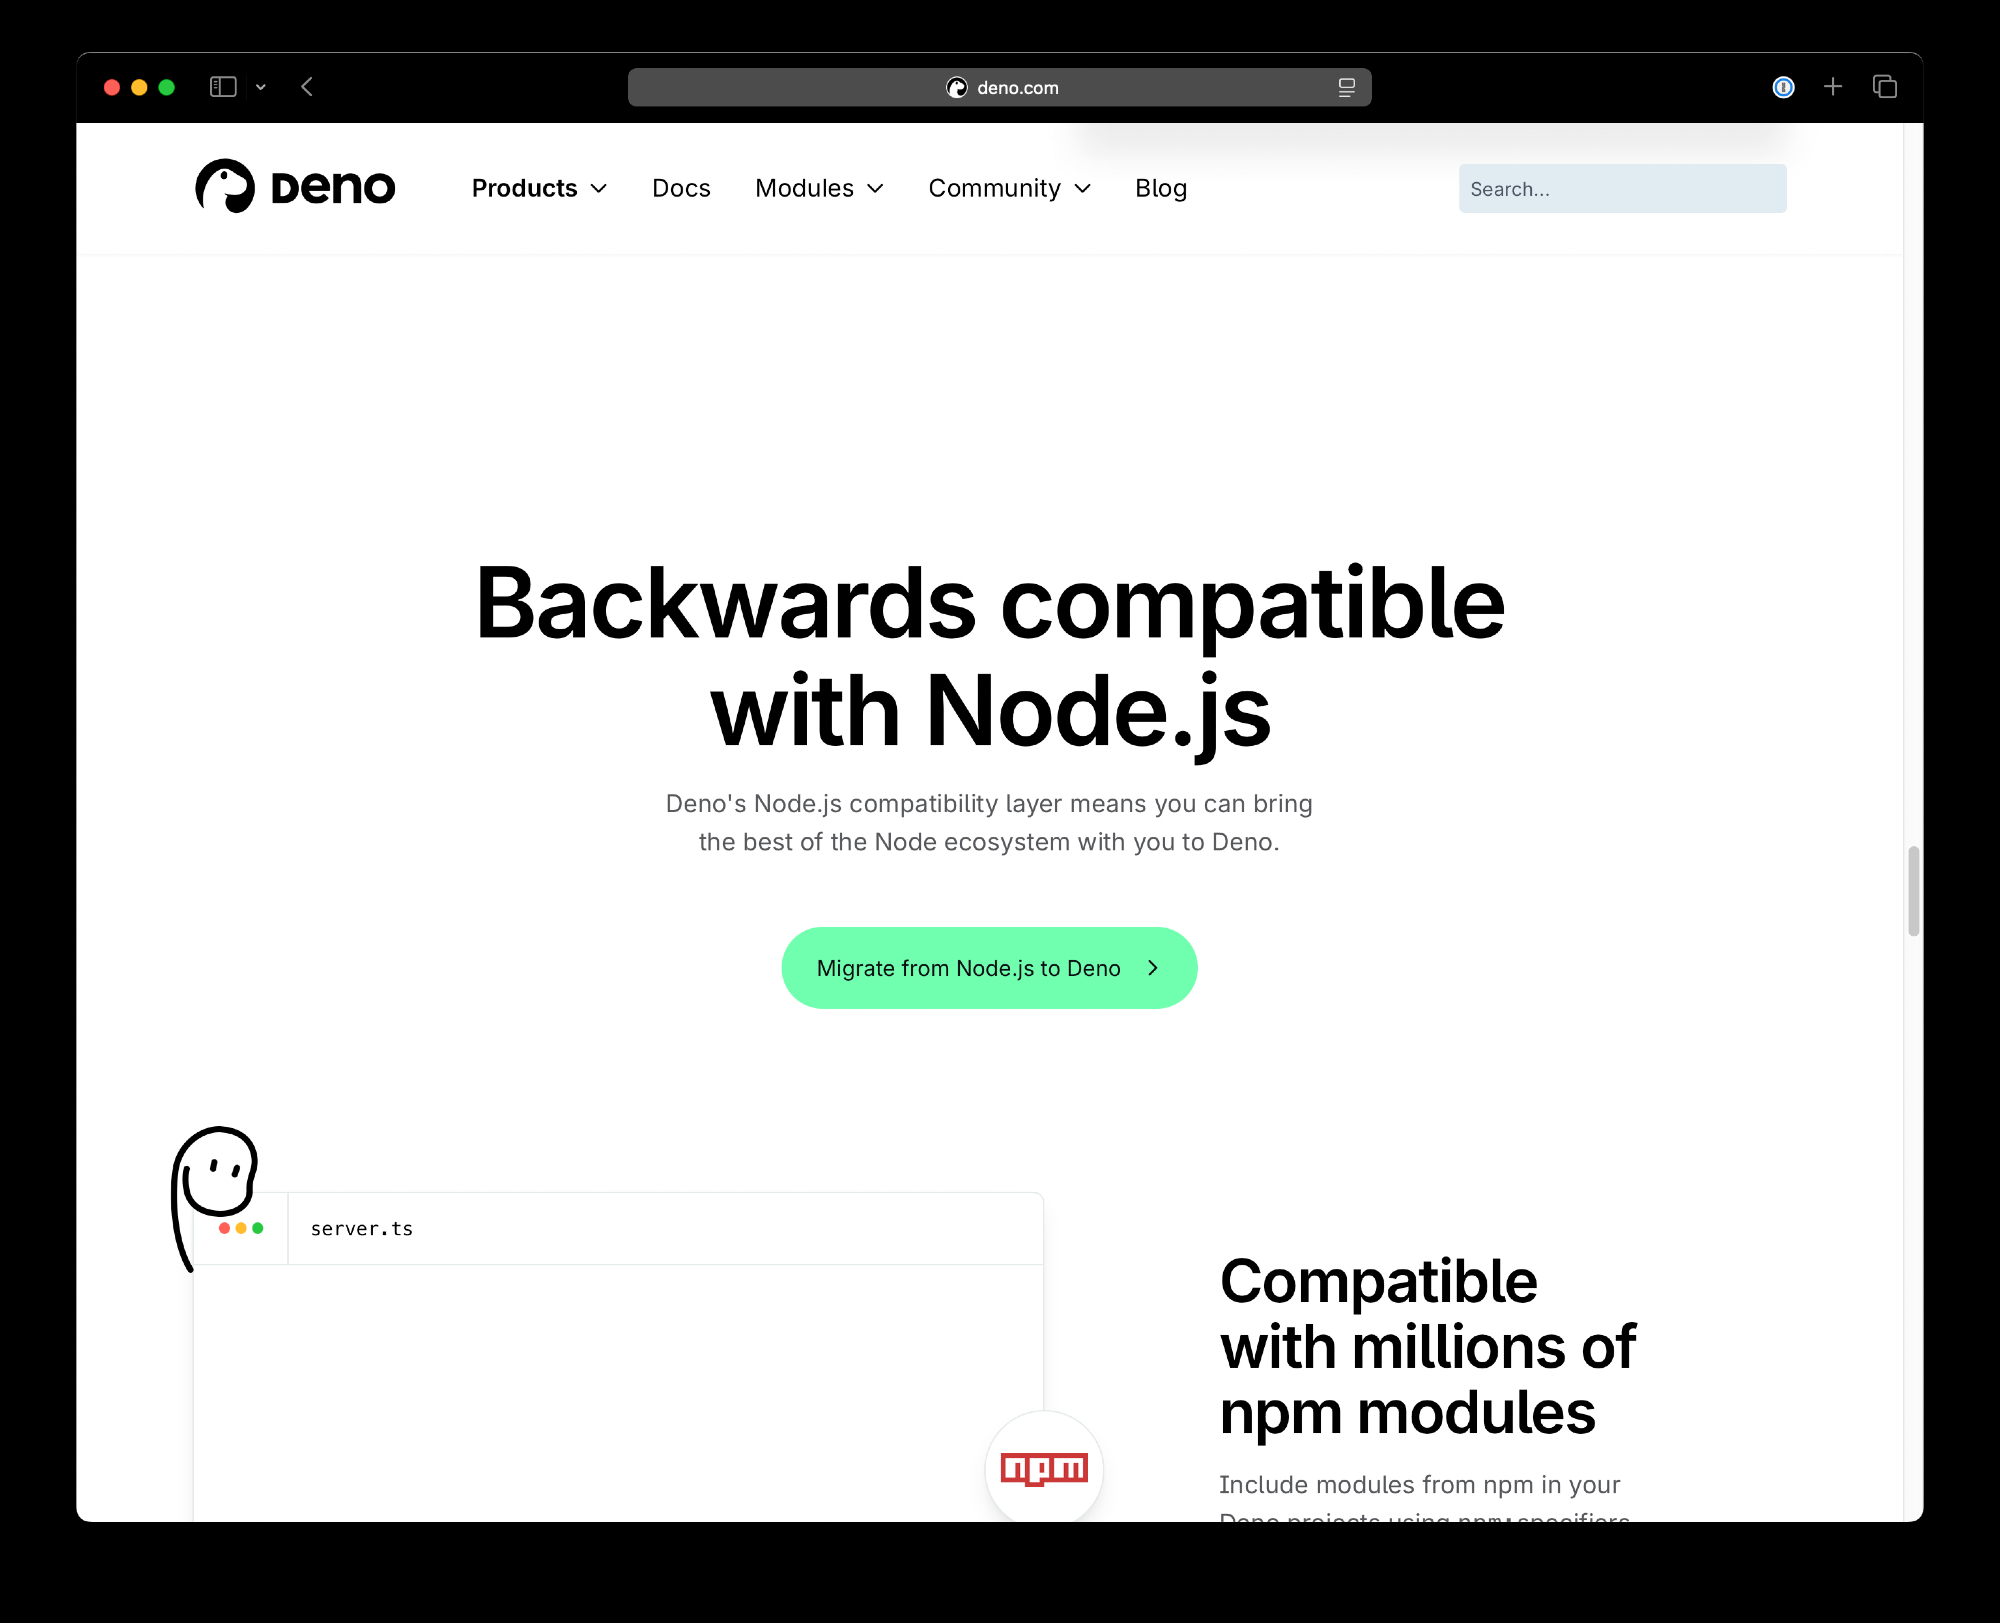Focus the Search input field
Viewport: 2000px width, 1623px height.
click(1622, 189)
